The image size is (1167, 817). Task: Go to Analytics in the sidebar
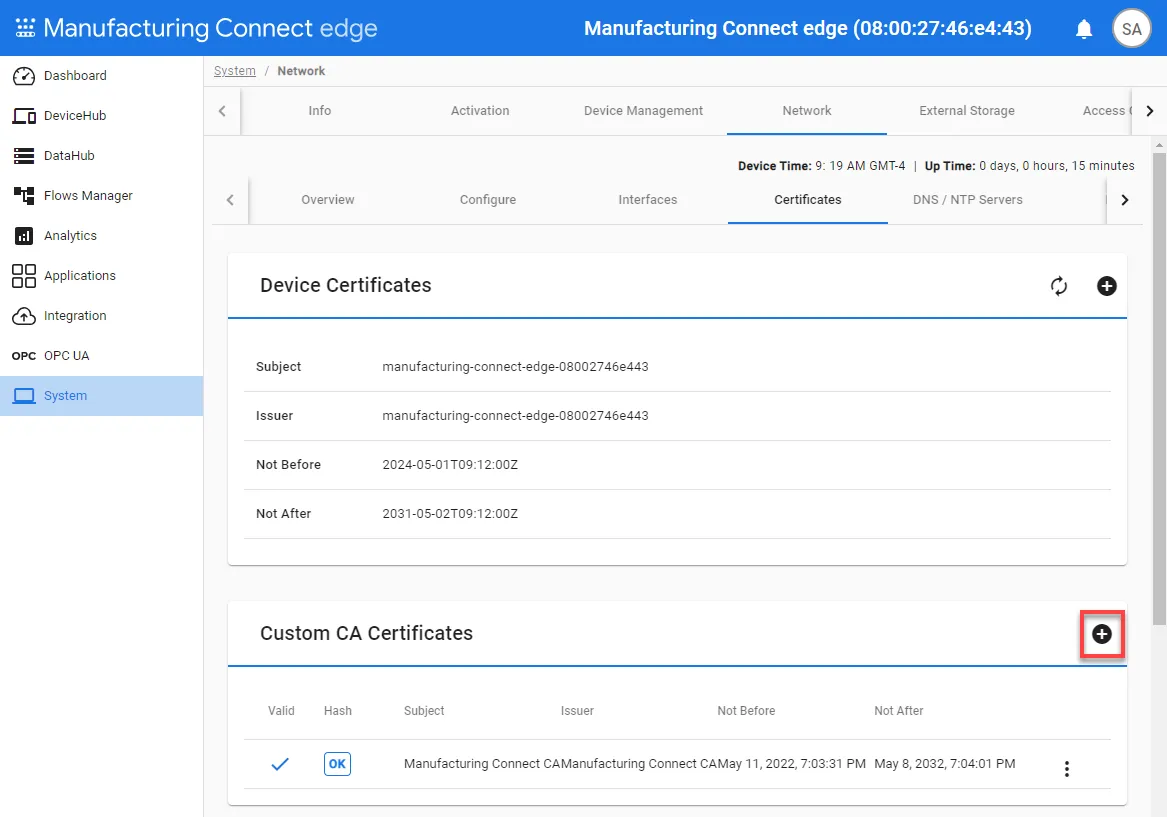click(x=70, y=236)
